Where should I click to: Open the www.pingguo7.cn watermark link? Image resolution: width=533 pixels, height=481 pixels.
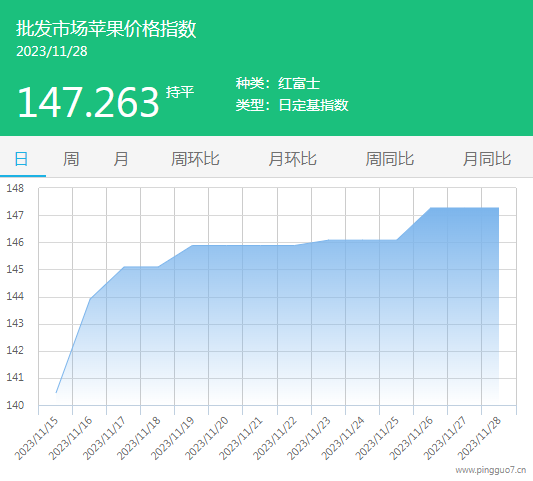(x=491, y=470)
